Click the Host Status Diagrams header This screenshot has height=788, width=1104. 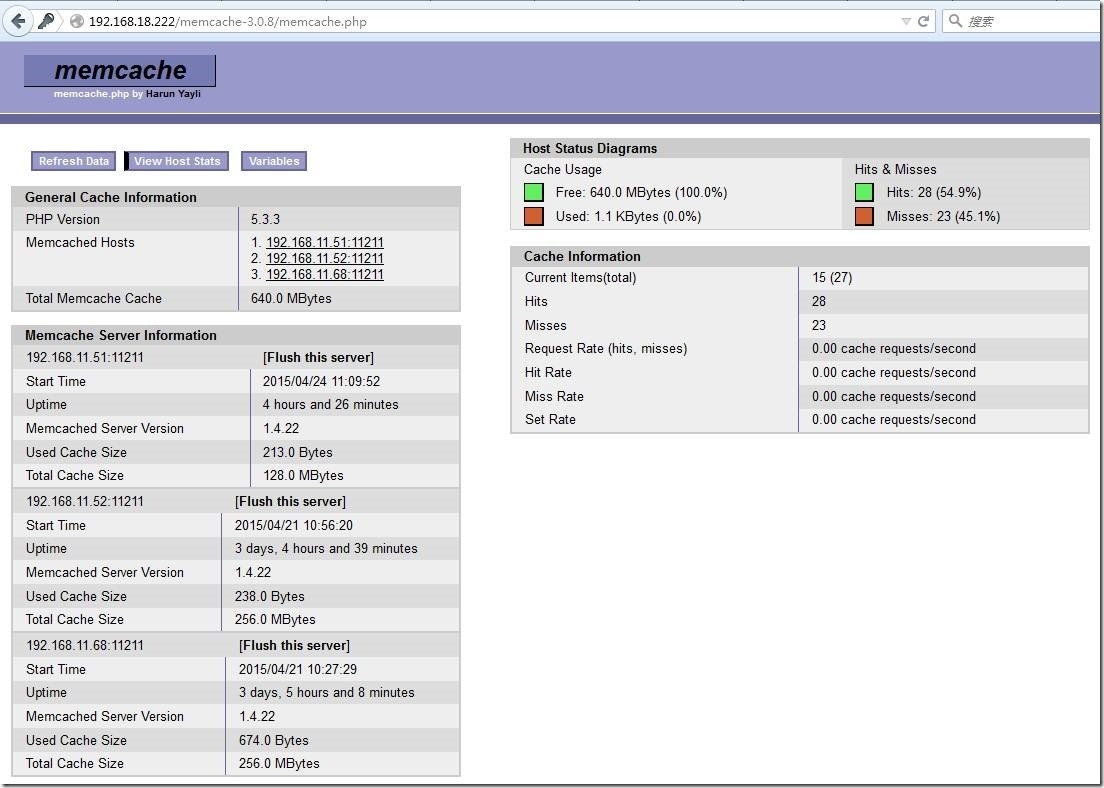(x=799, y=149)
